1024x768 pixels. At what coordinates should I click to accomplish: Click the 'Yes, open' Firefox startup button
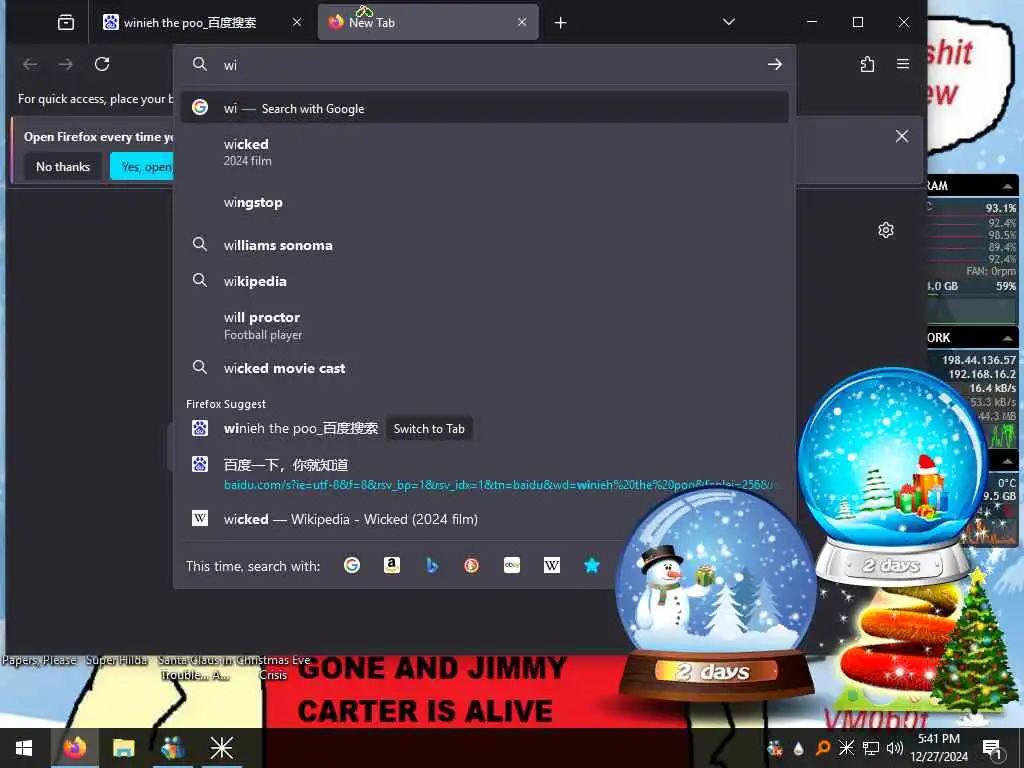(142, 167)
